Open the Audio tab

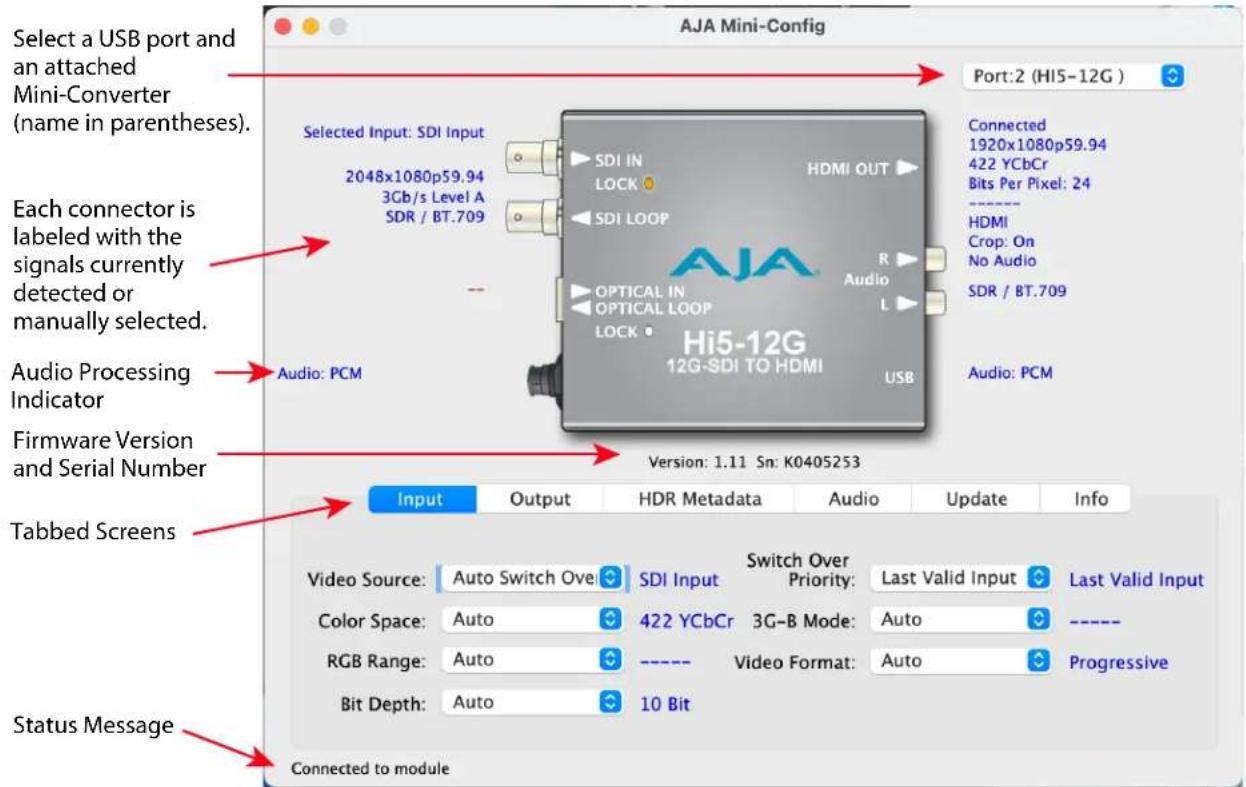(853, 499)
